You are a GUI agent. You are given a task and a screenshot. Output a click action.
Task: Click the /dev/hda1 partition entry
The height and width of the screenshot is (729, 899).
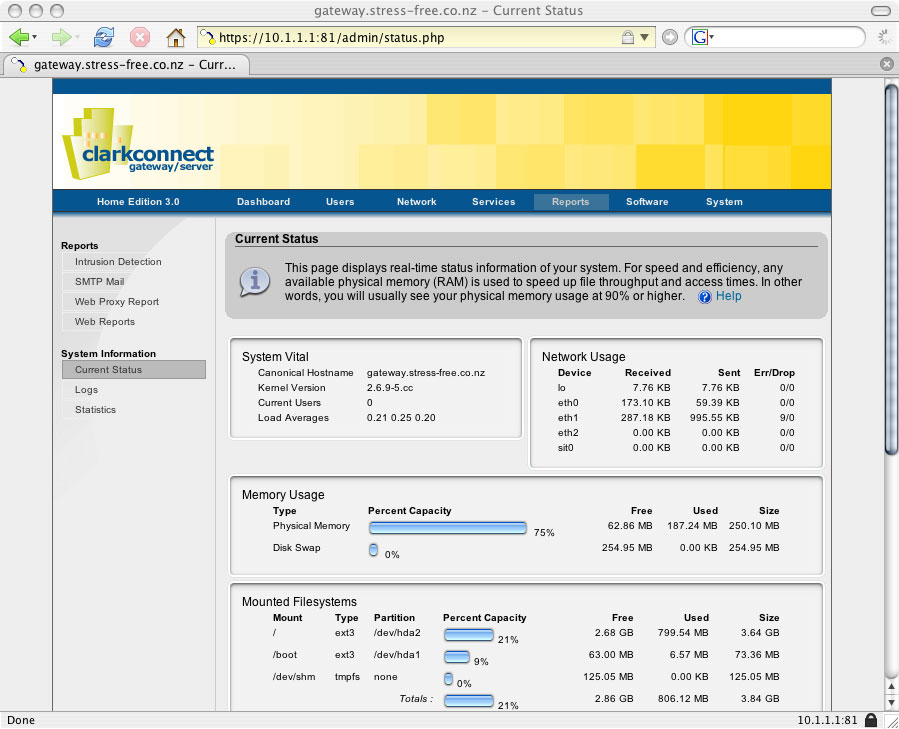tap(397, 654)
